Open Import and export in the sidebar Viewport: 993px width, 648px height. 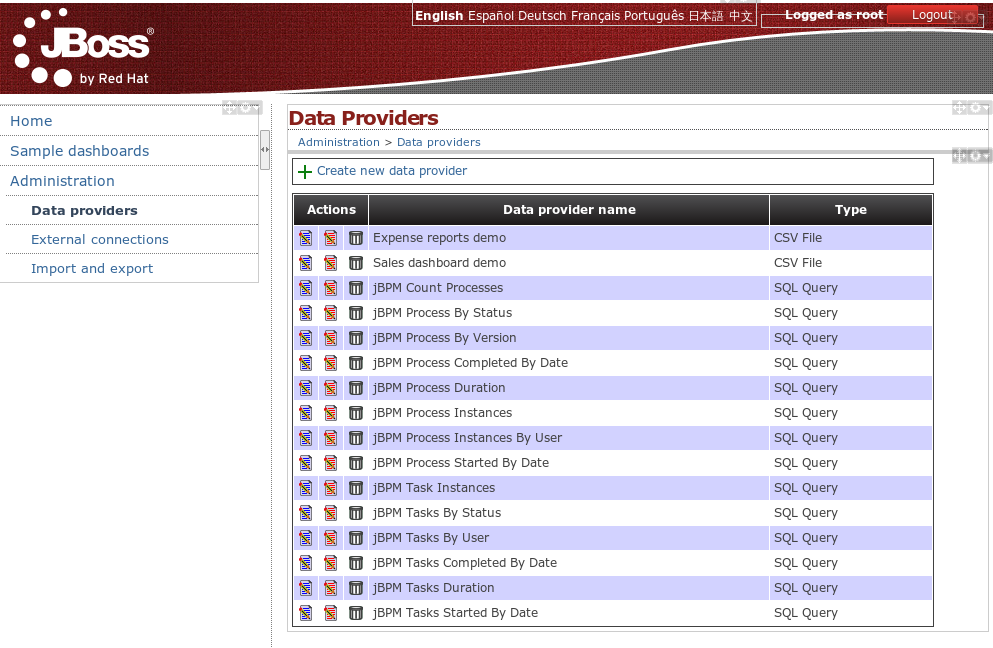92,269
